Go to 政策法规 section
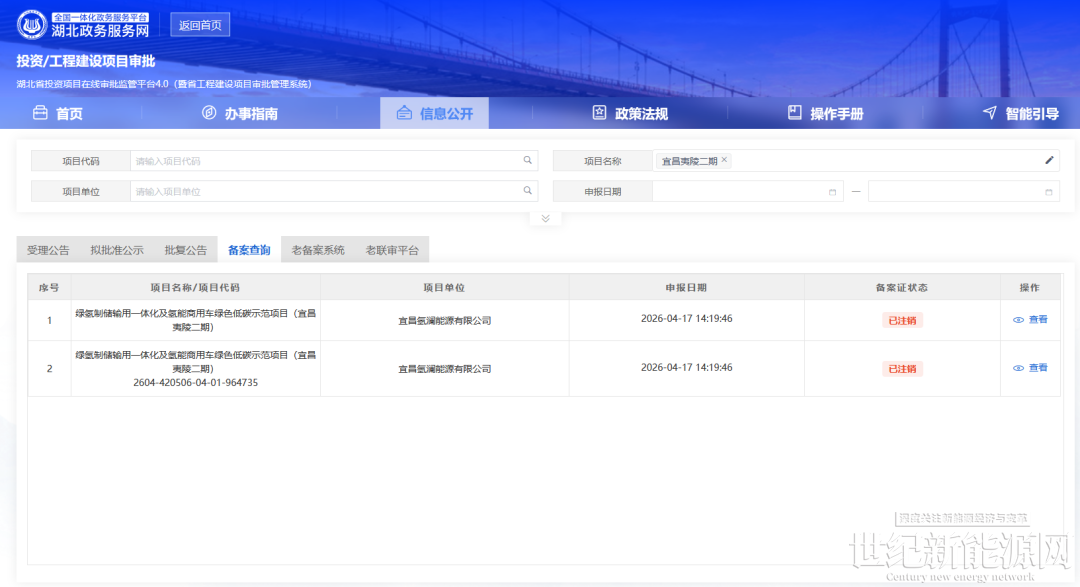1080x587 pixels. click(x=630, y=114)
